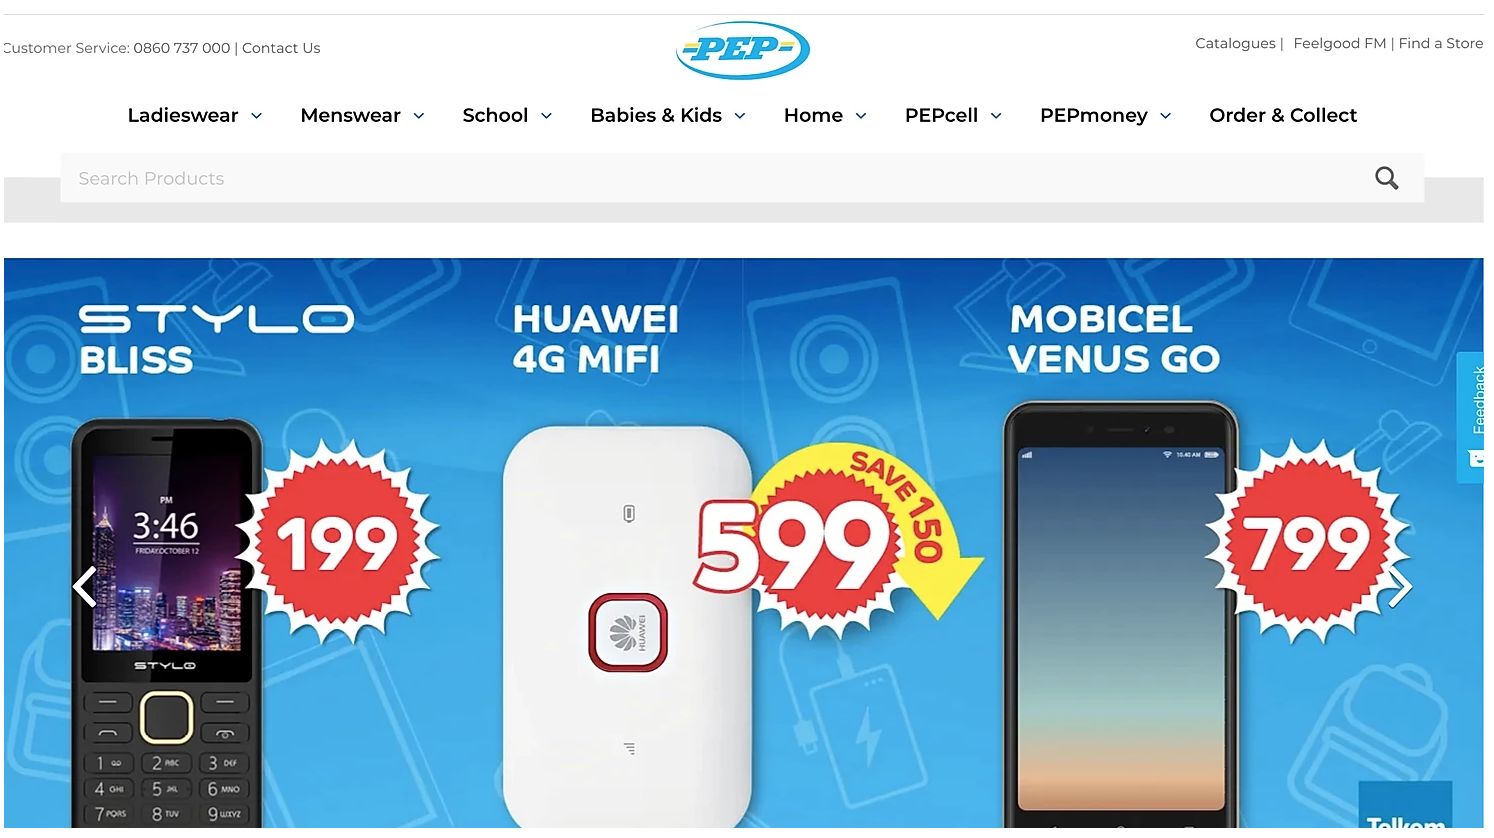Click the 199 price burst badge
The width and height of the screenshot is (1494, 838).
(337, 543)
